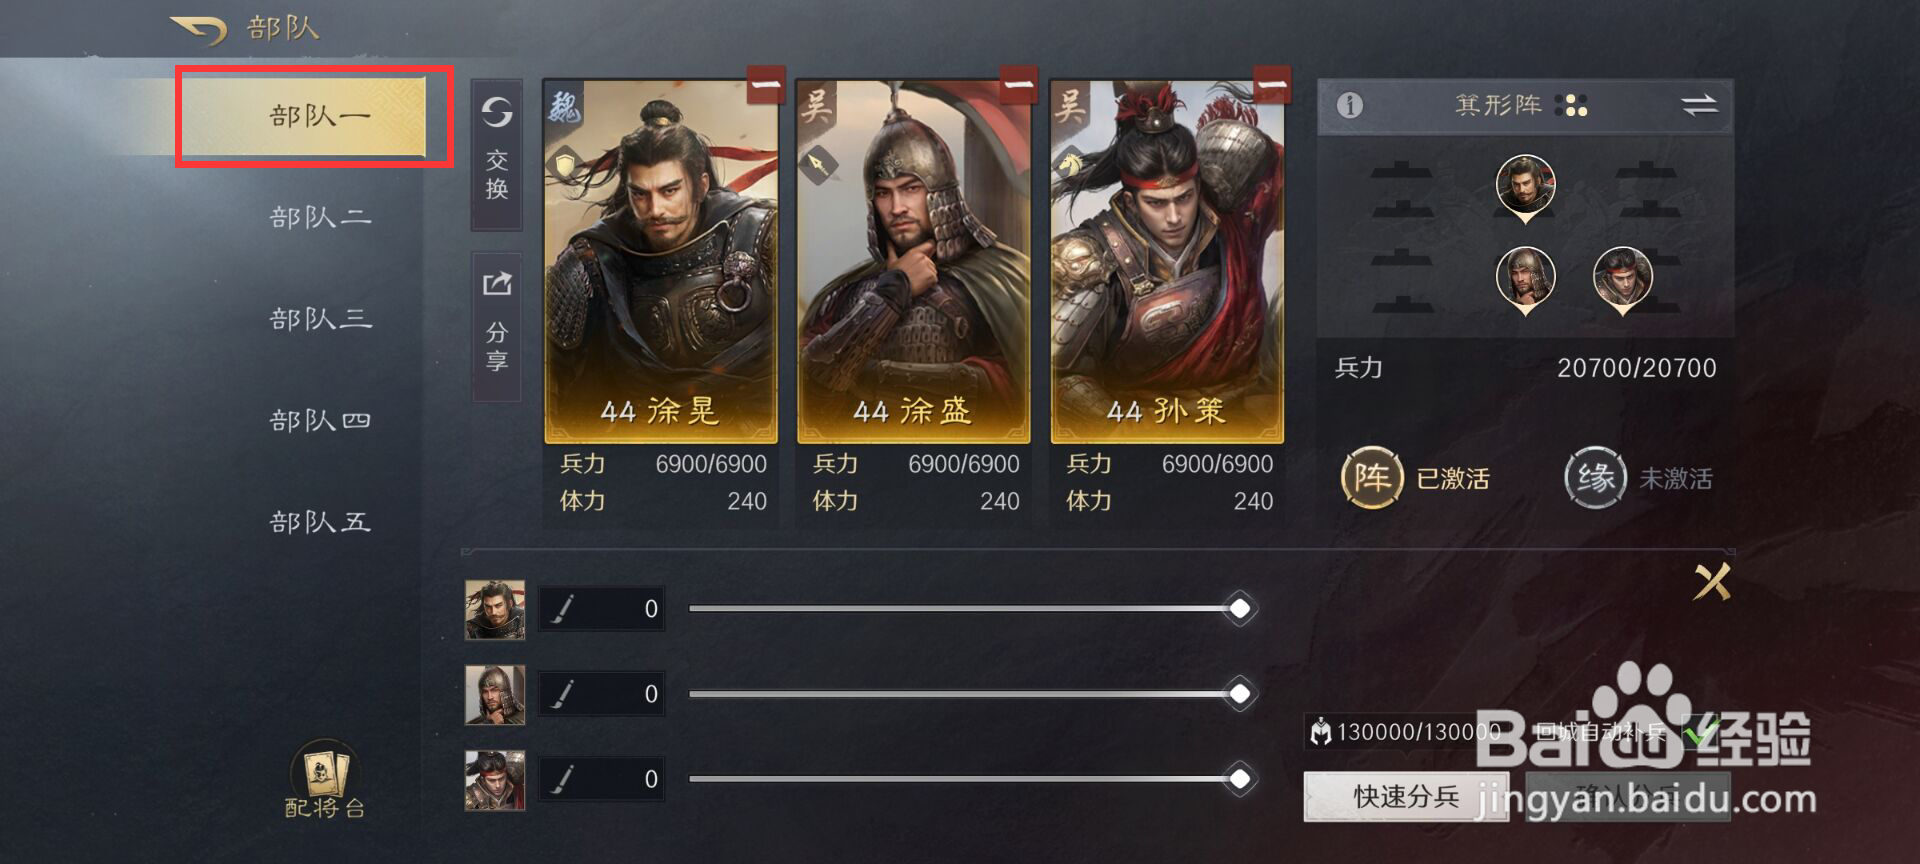Click the crossed swords icon
The height and width of the screenshot is (864, 1920).
pyautogui.click(x=1711, y=582)
